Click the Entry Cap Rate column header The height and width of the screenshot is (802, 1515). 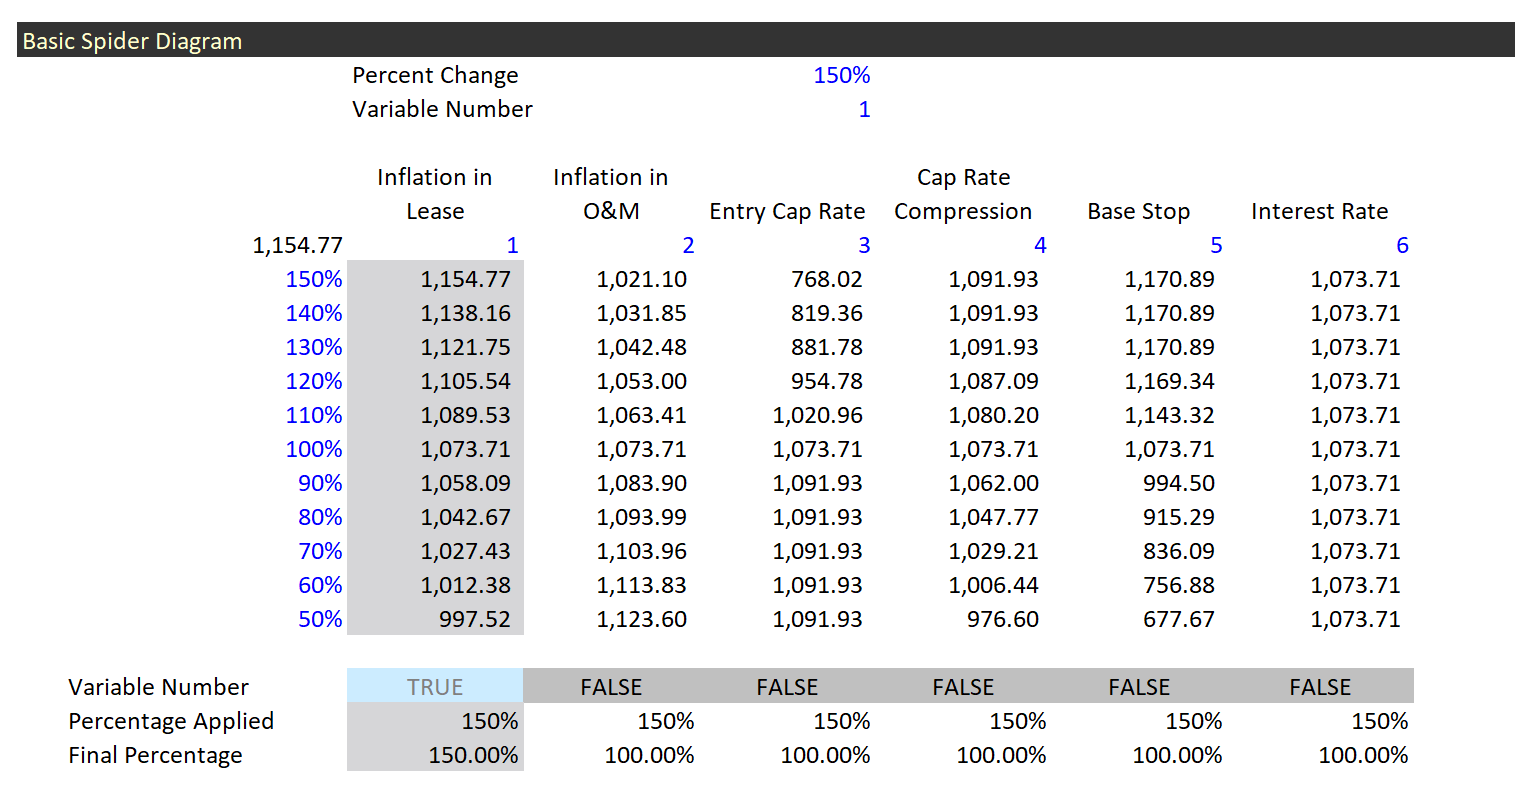point(787,211)
